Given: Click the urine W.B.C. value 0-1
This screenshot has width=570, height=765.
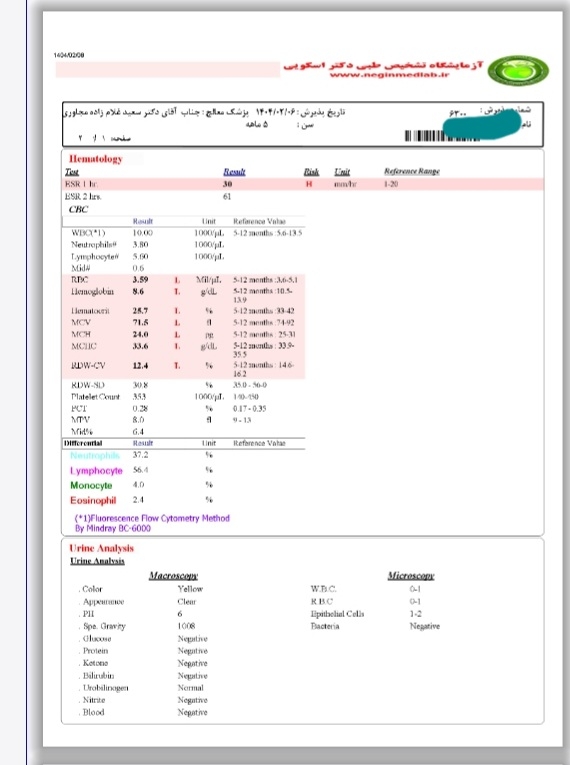Looking at the screenshot, I should [415, 589].
